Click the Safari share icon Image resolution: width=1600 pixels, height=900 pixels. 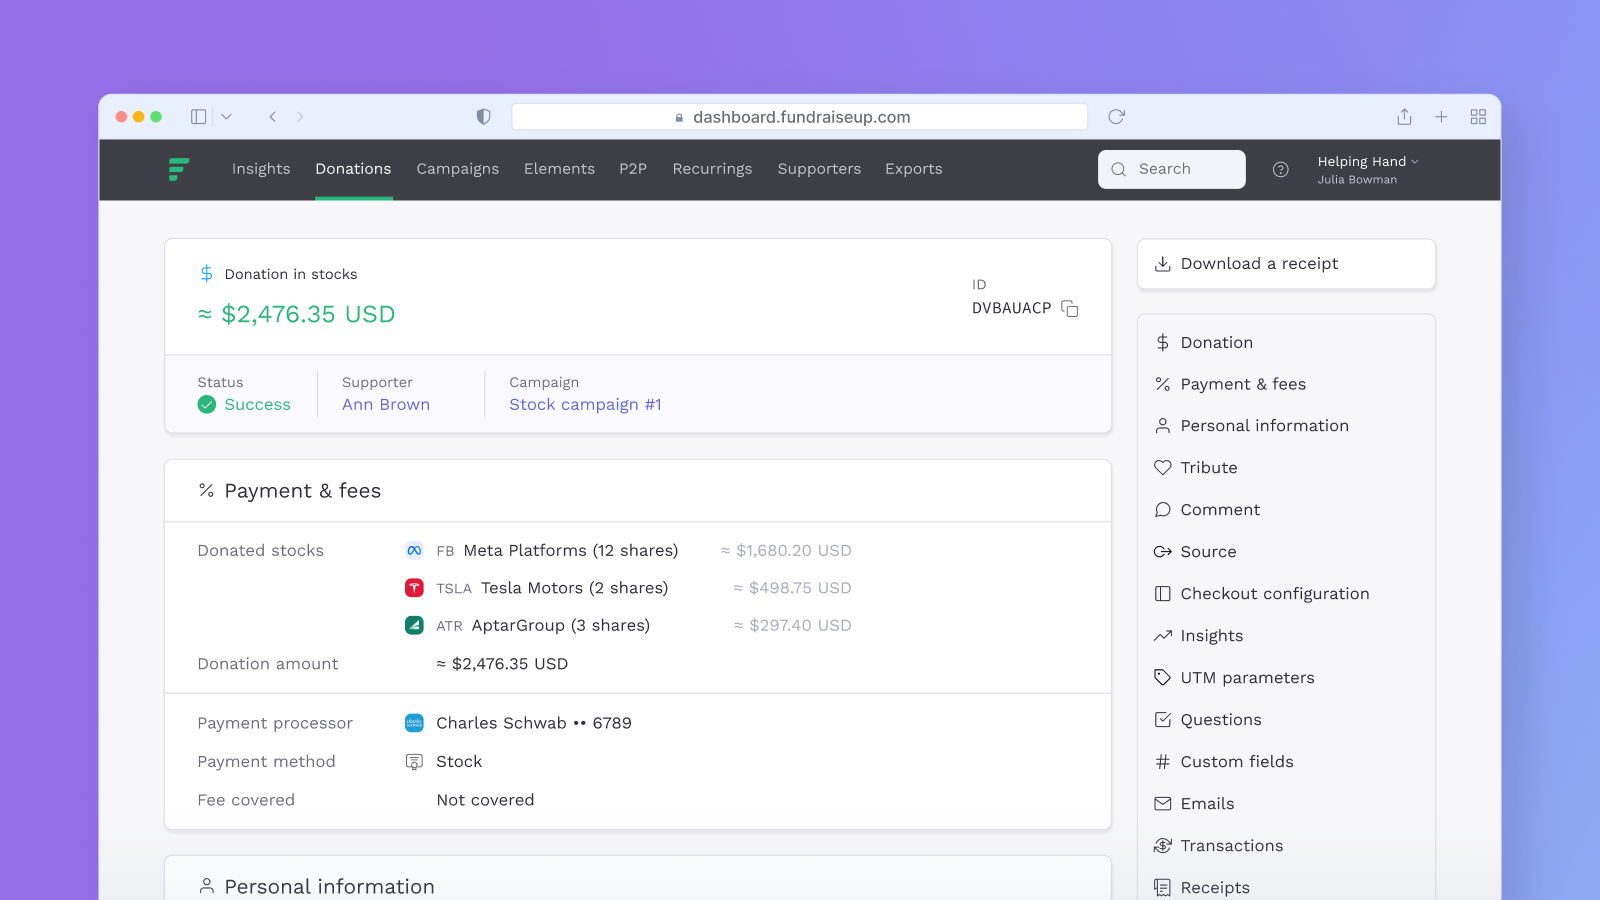point(1404,117)
